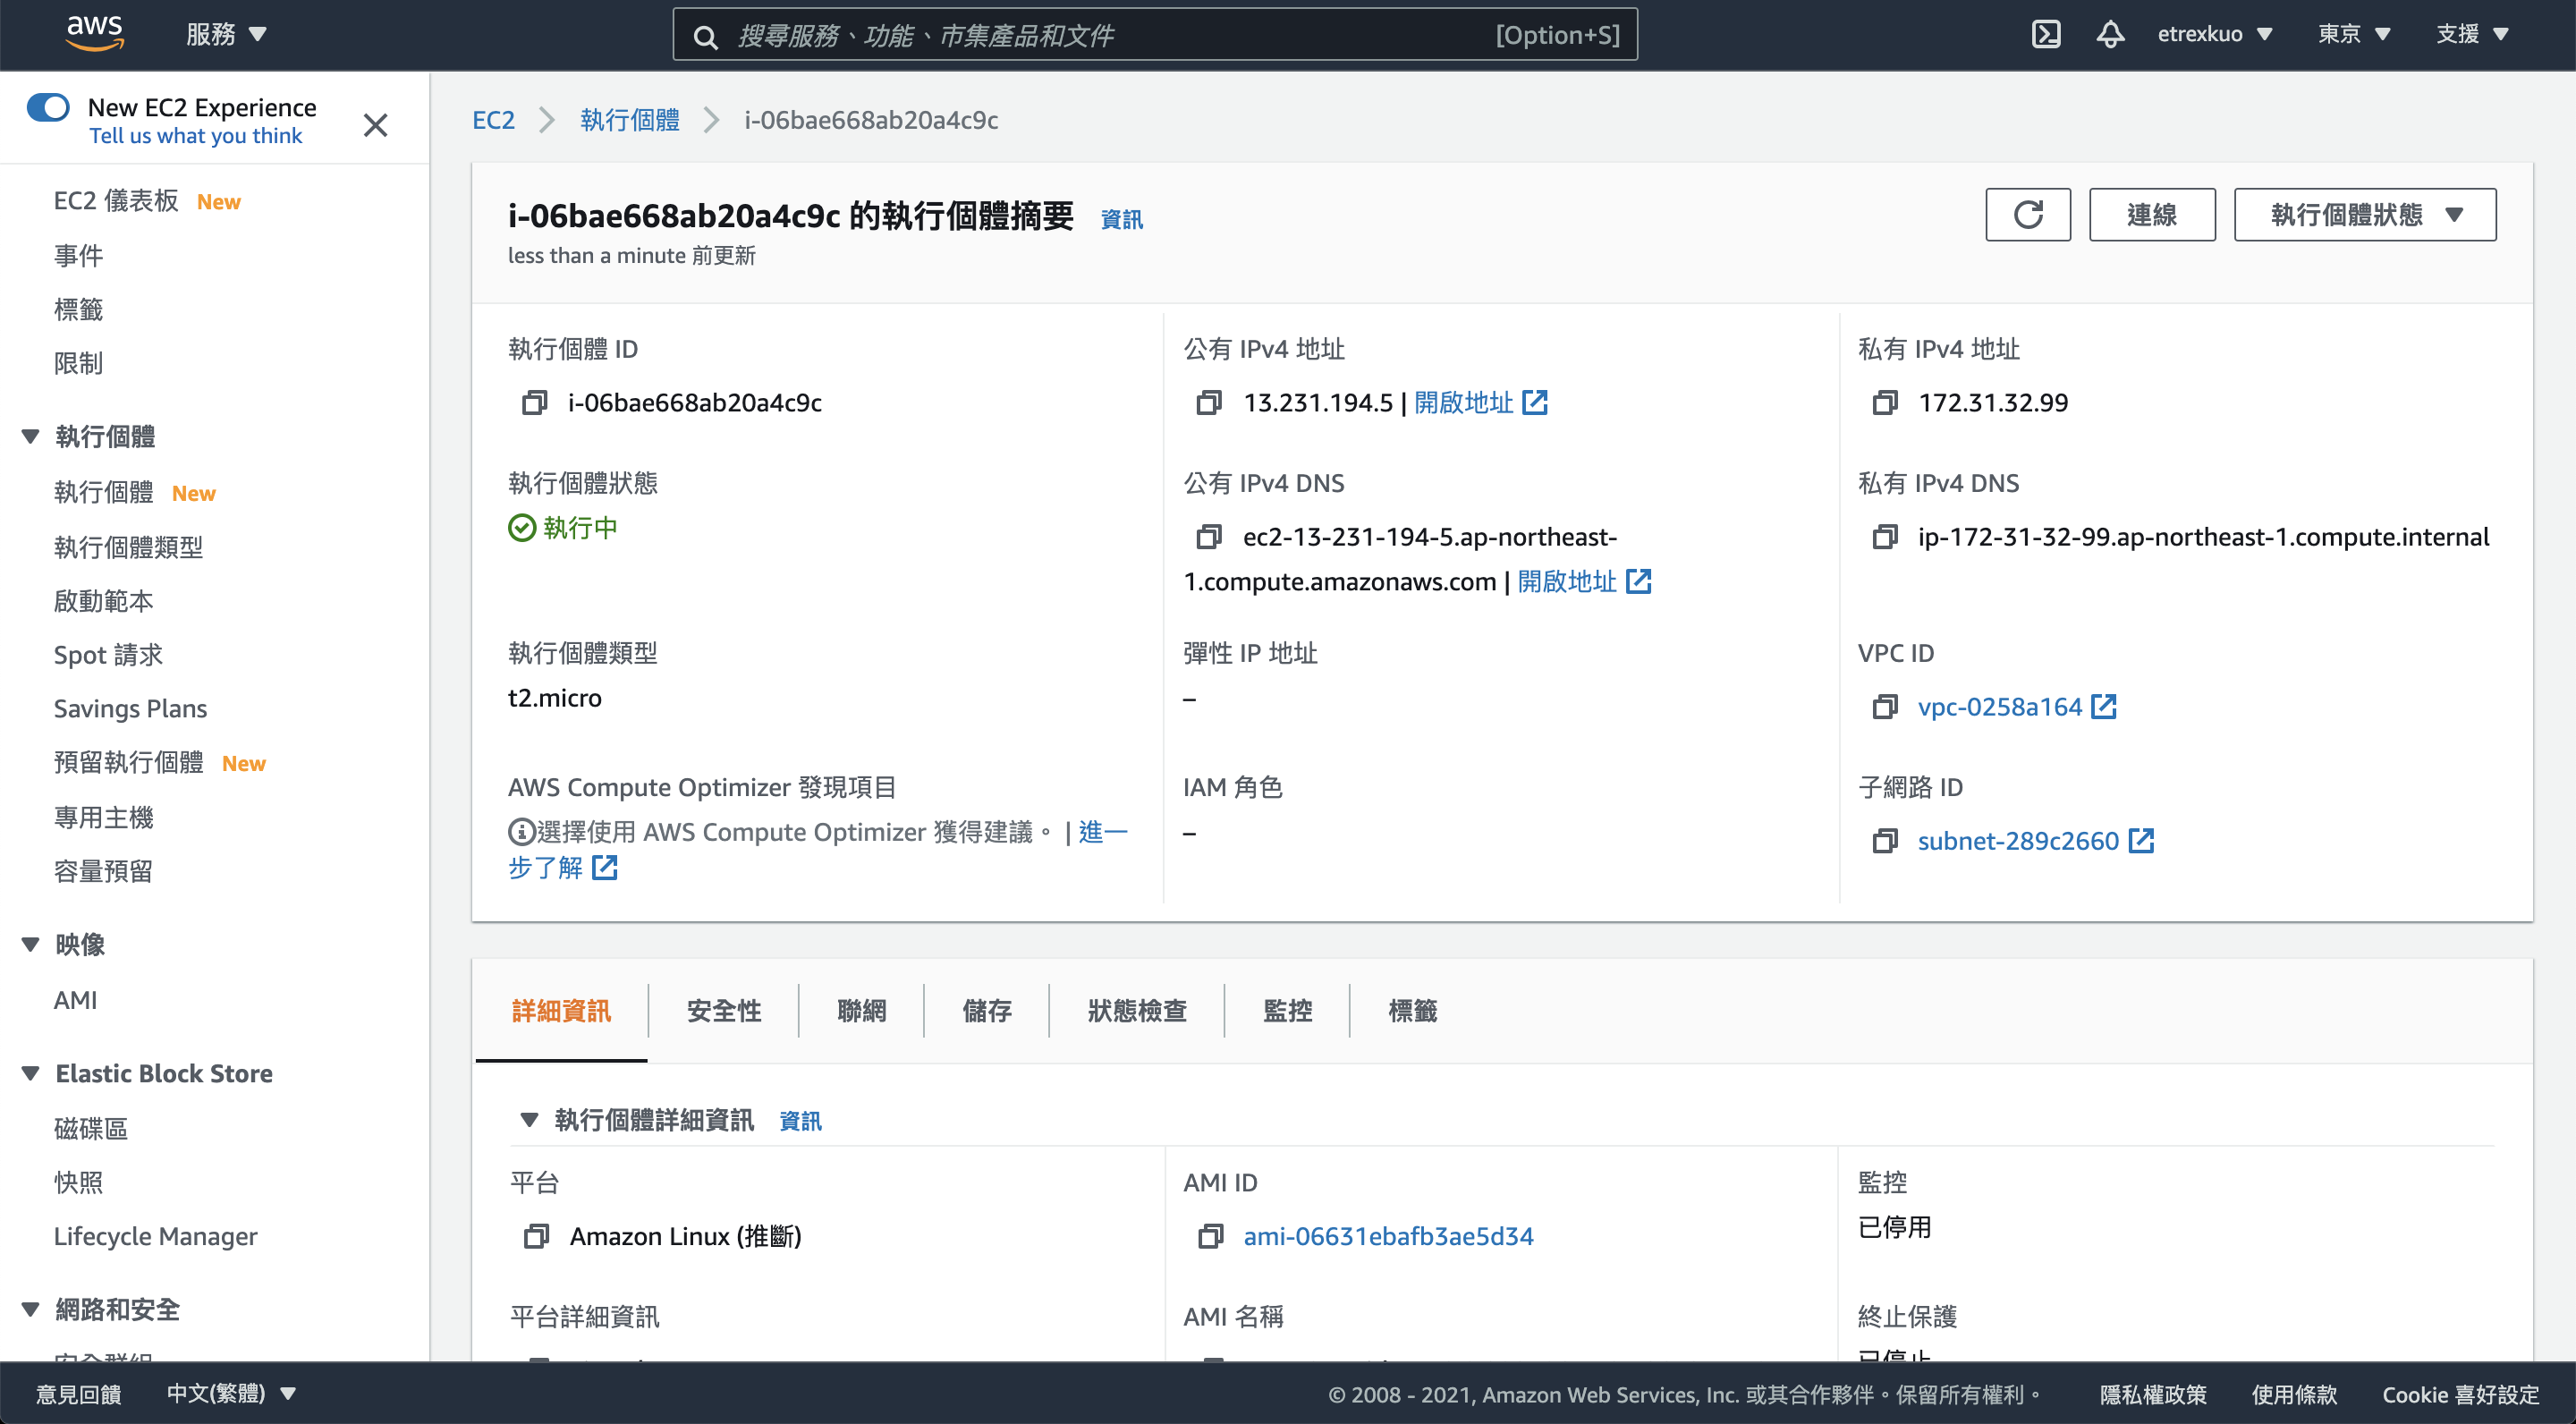Open the 中文(繁體) language dropdown
This screenshot has height=1424, width=2576.
(231, 1393)
